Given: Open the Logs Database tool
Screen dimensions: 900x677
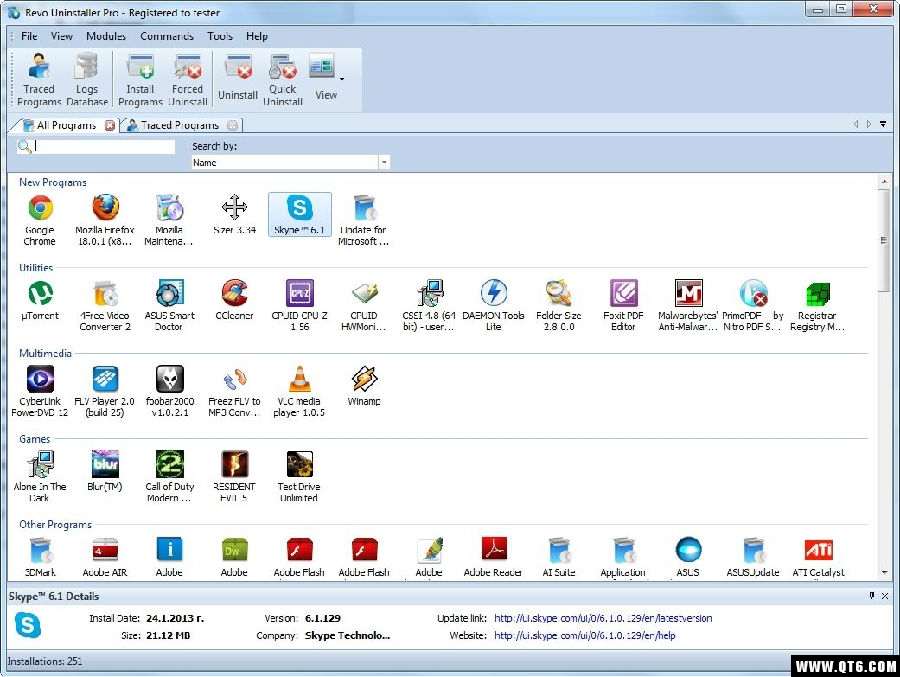Looking at the screenshot, I should [87, 79].
